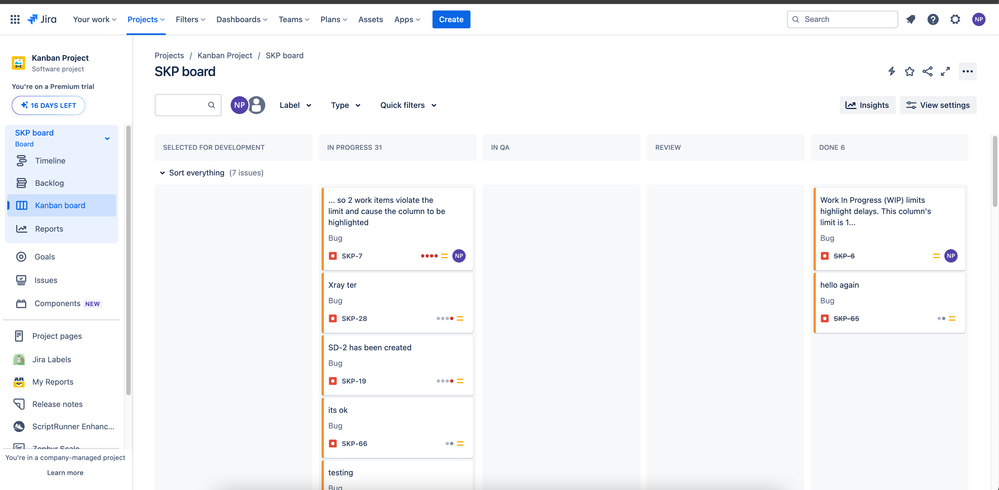
Task: Click the blue Create button
Action: (x=451, y=19)
